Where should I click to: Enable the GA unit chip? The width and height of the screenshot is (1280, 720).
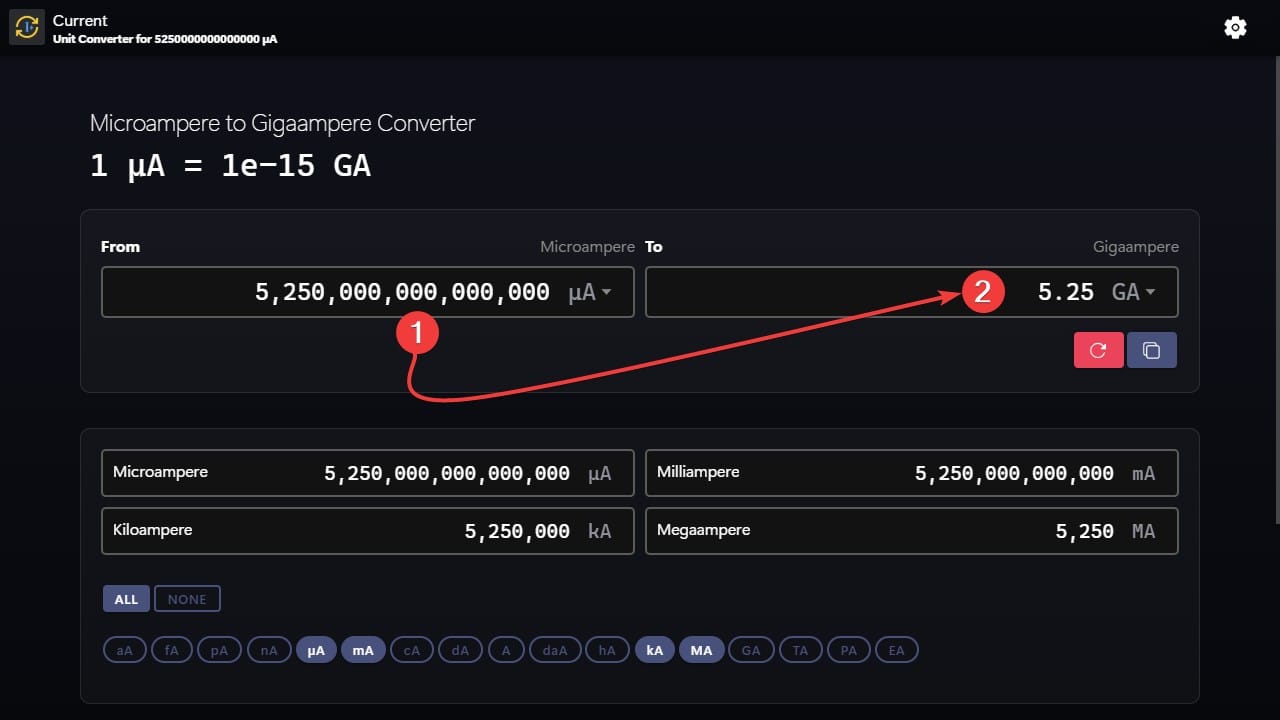[751, 649]
